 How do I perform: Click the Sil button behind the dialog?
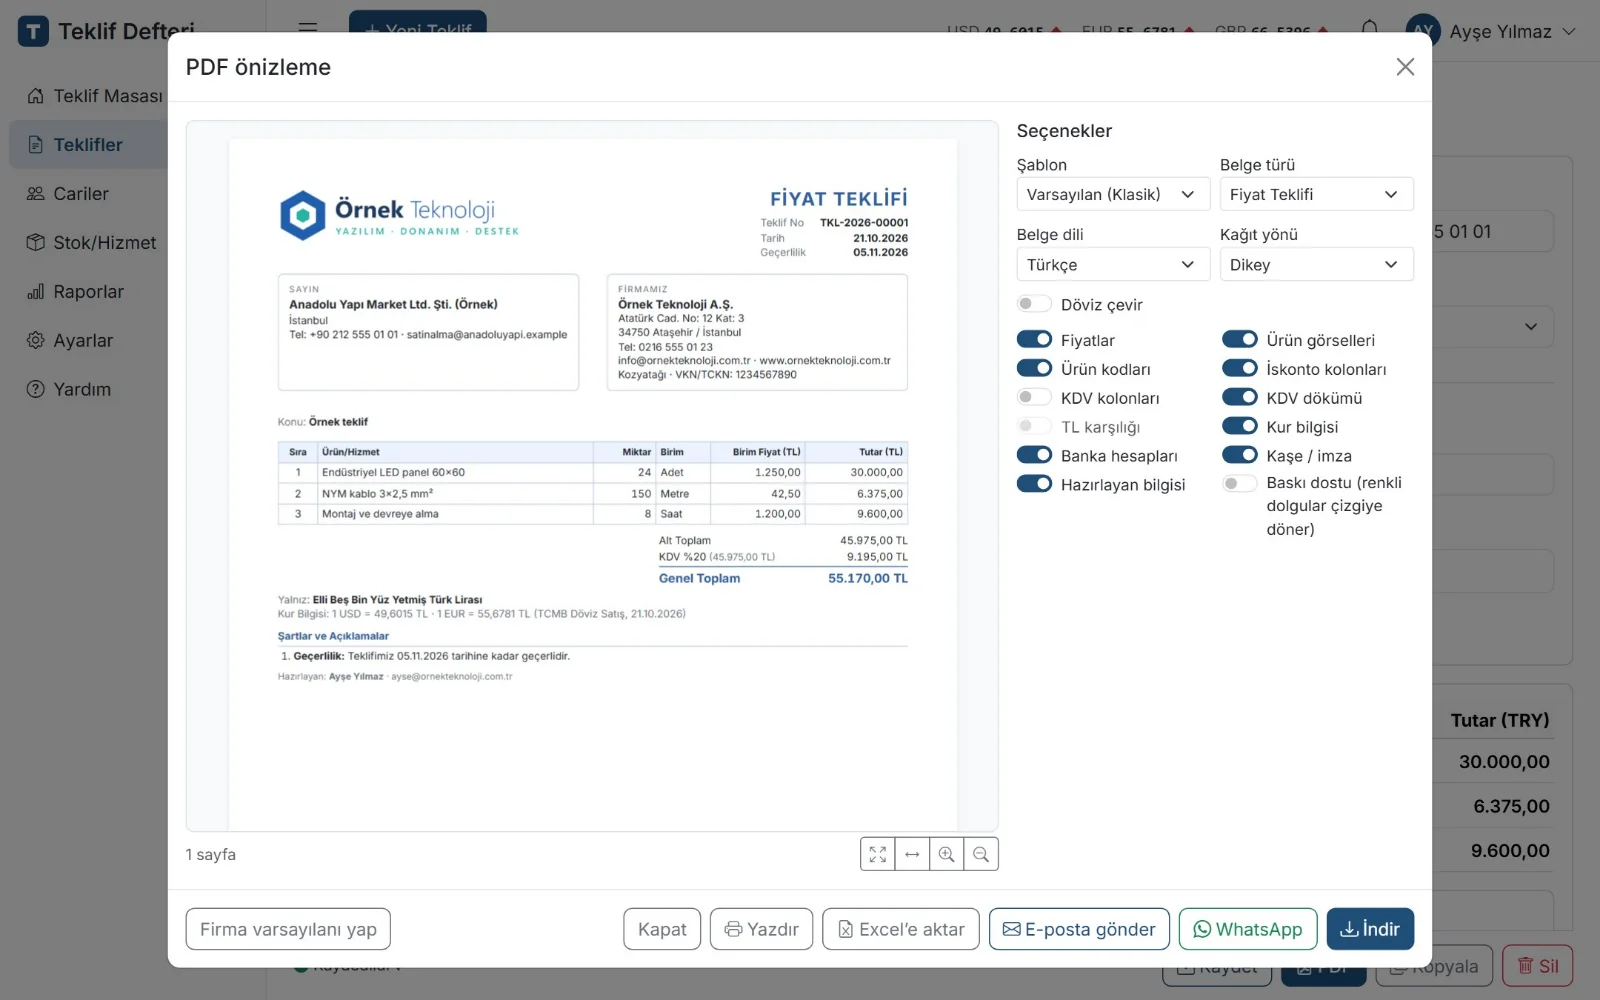1537,966
